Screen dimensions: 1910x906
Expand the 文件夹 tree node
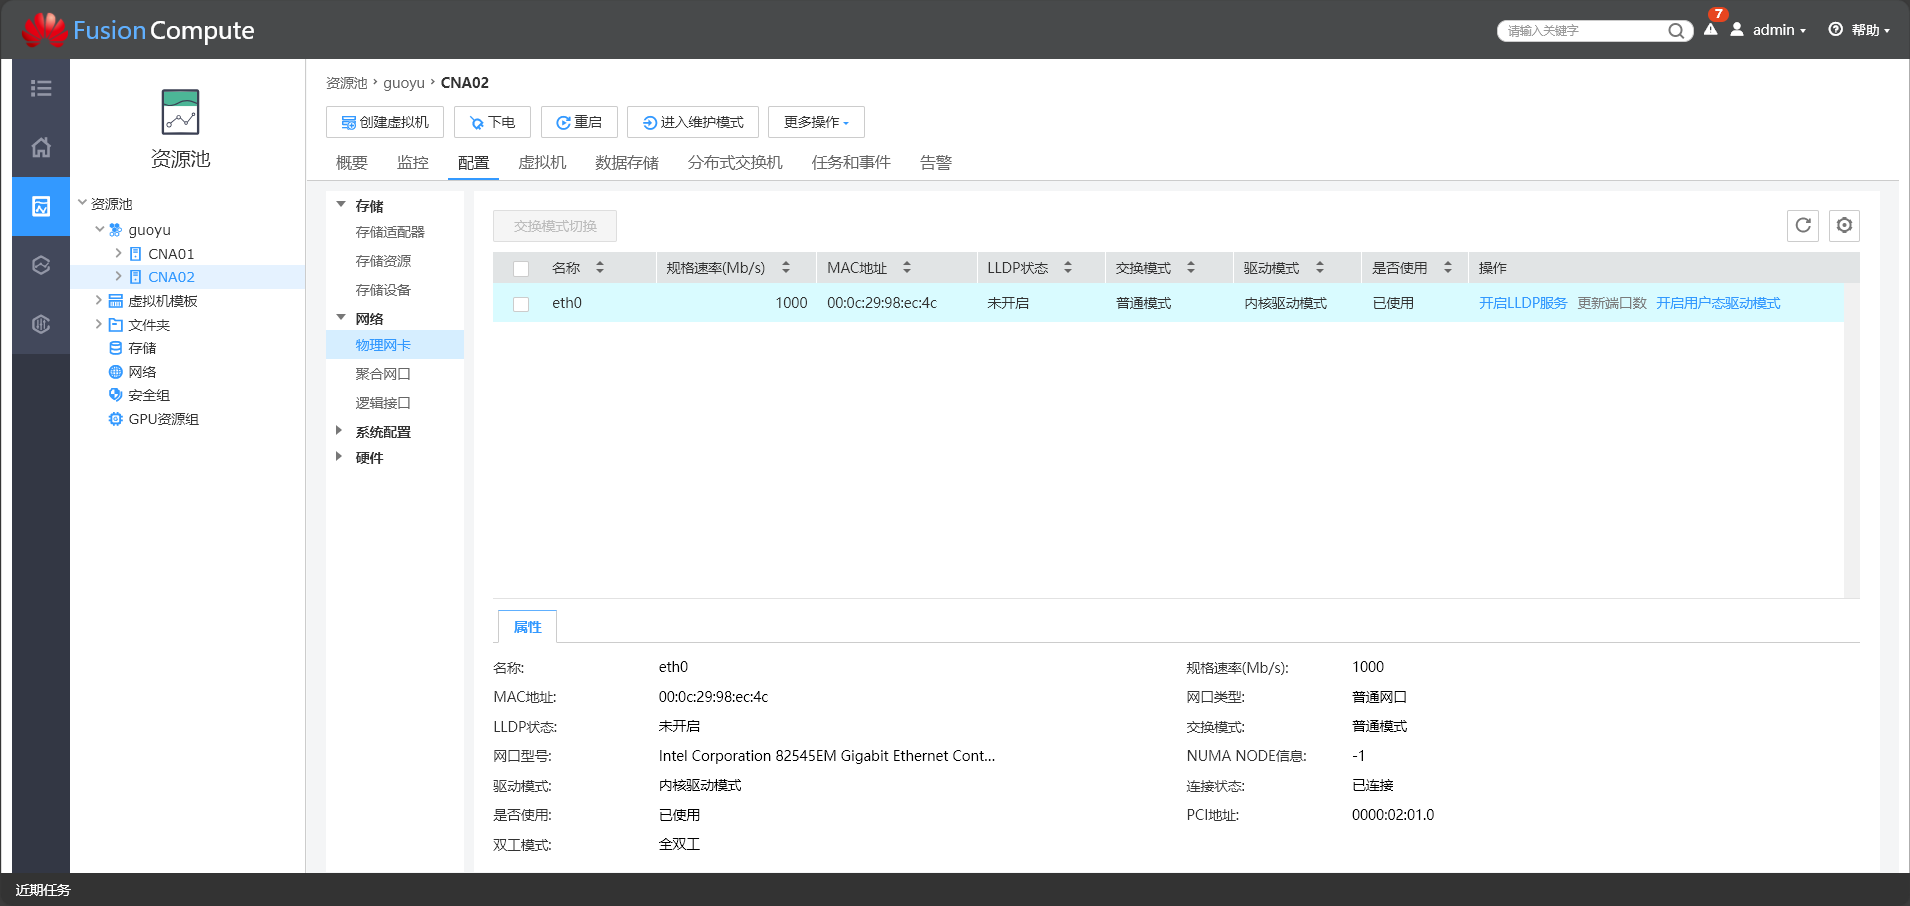pos(99,324)
